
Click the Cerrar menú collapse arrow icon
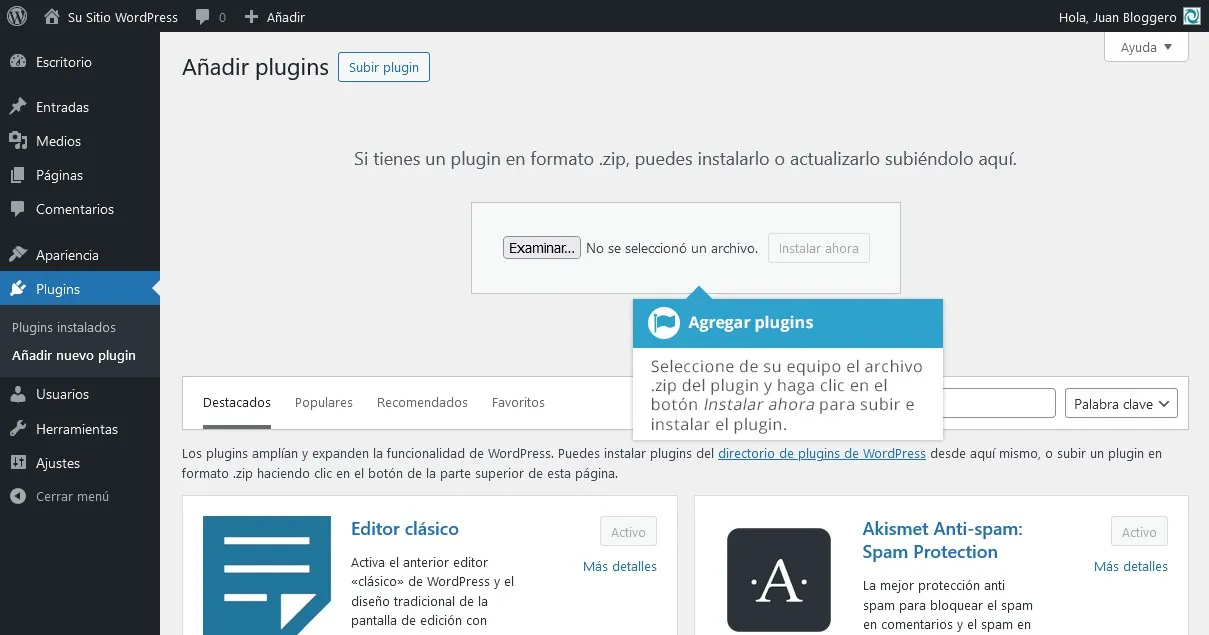click(x=18, y=496)
